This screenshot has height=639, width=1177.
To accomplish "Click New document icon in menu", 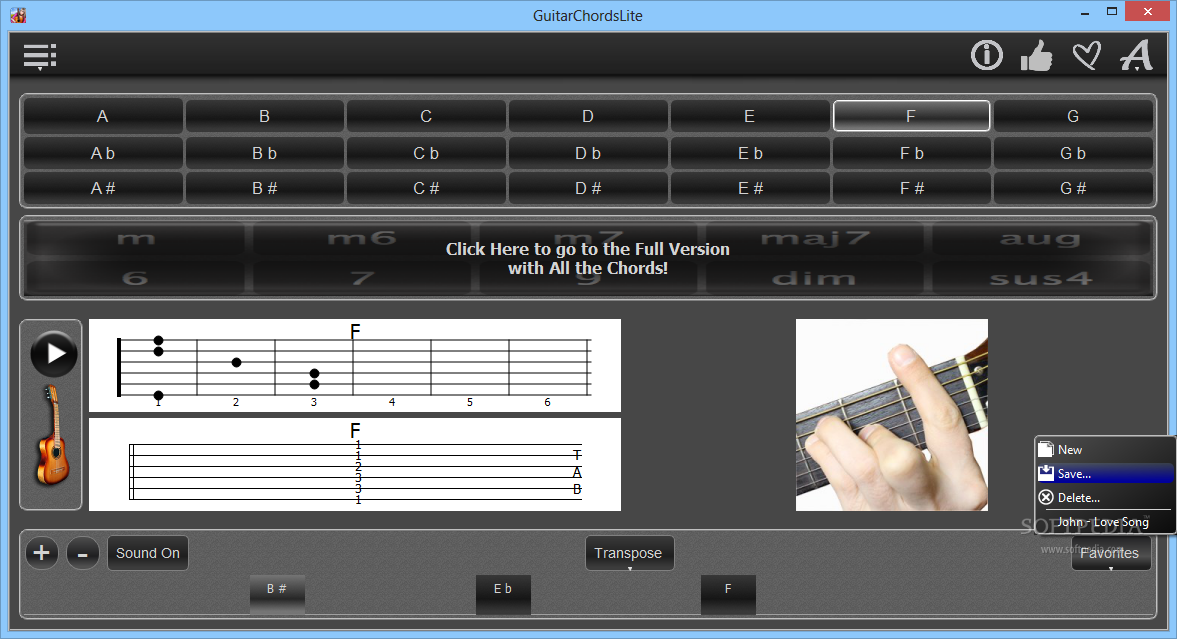I will (x=1046, y=450).
